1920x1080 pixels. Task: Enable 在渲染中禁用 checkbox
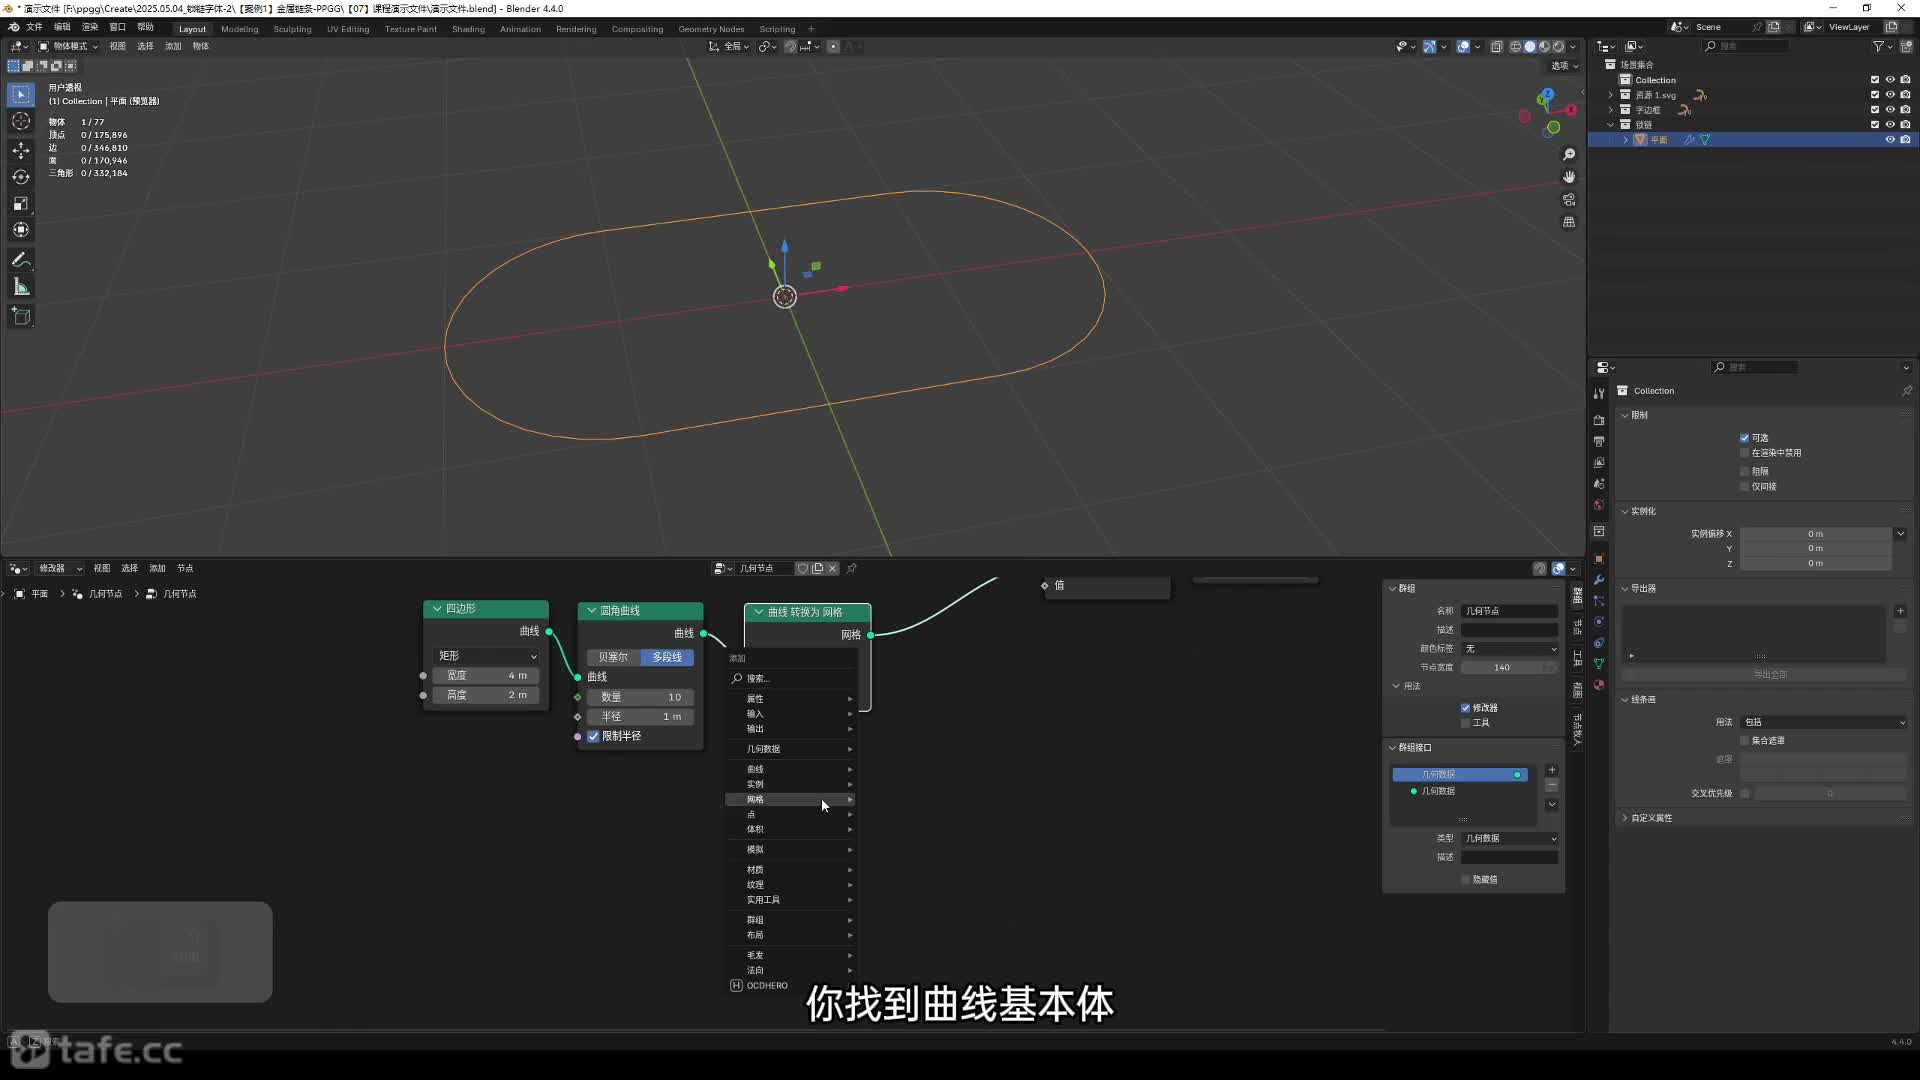pos(1745,453)
